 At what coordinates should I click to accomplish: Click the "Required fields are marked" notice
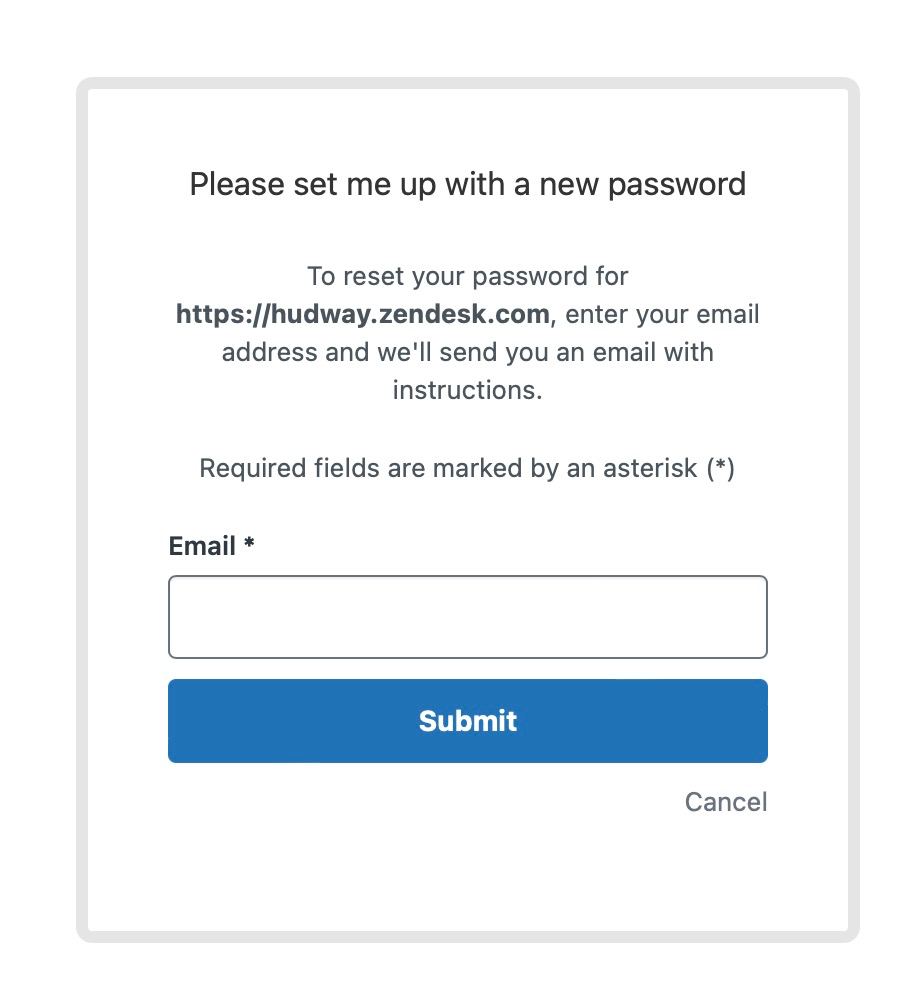467,468
